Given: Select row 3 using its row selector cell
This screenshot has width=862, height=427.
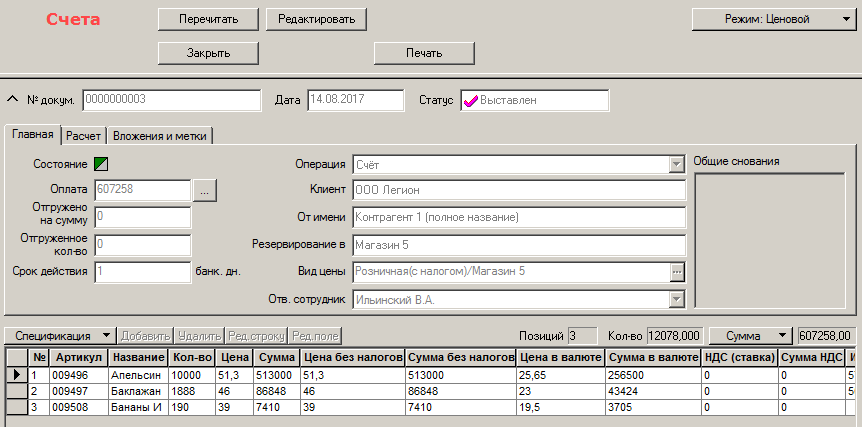Looking at the screenshot, I should (x=16, y=408).
